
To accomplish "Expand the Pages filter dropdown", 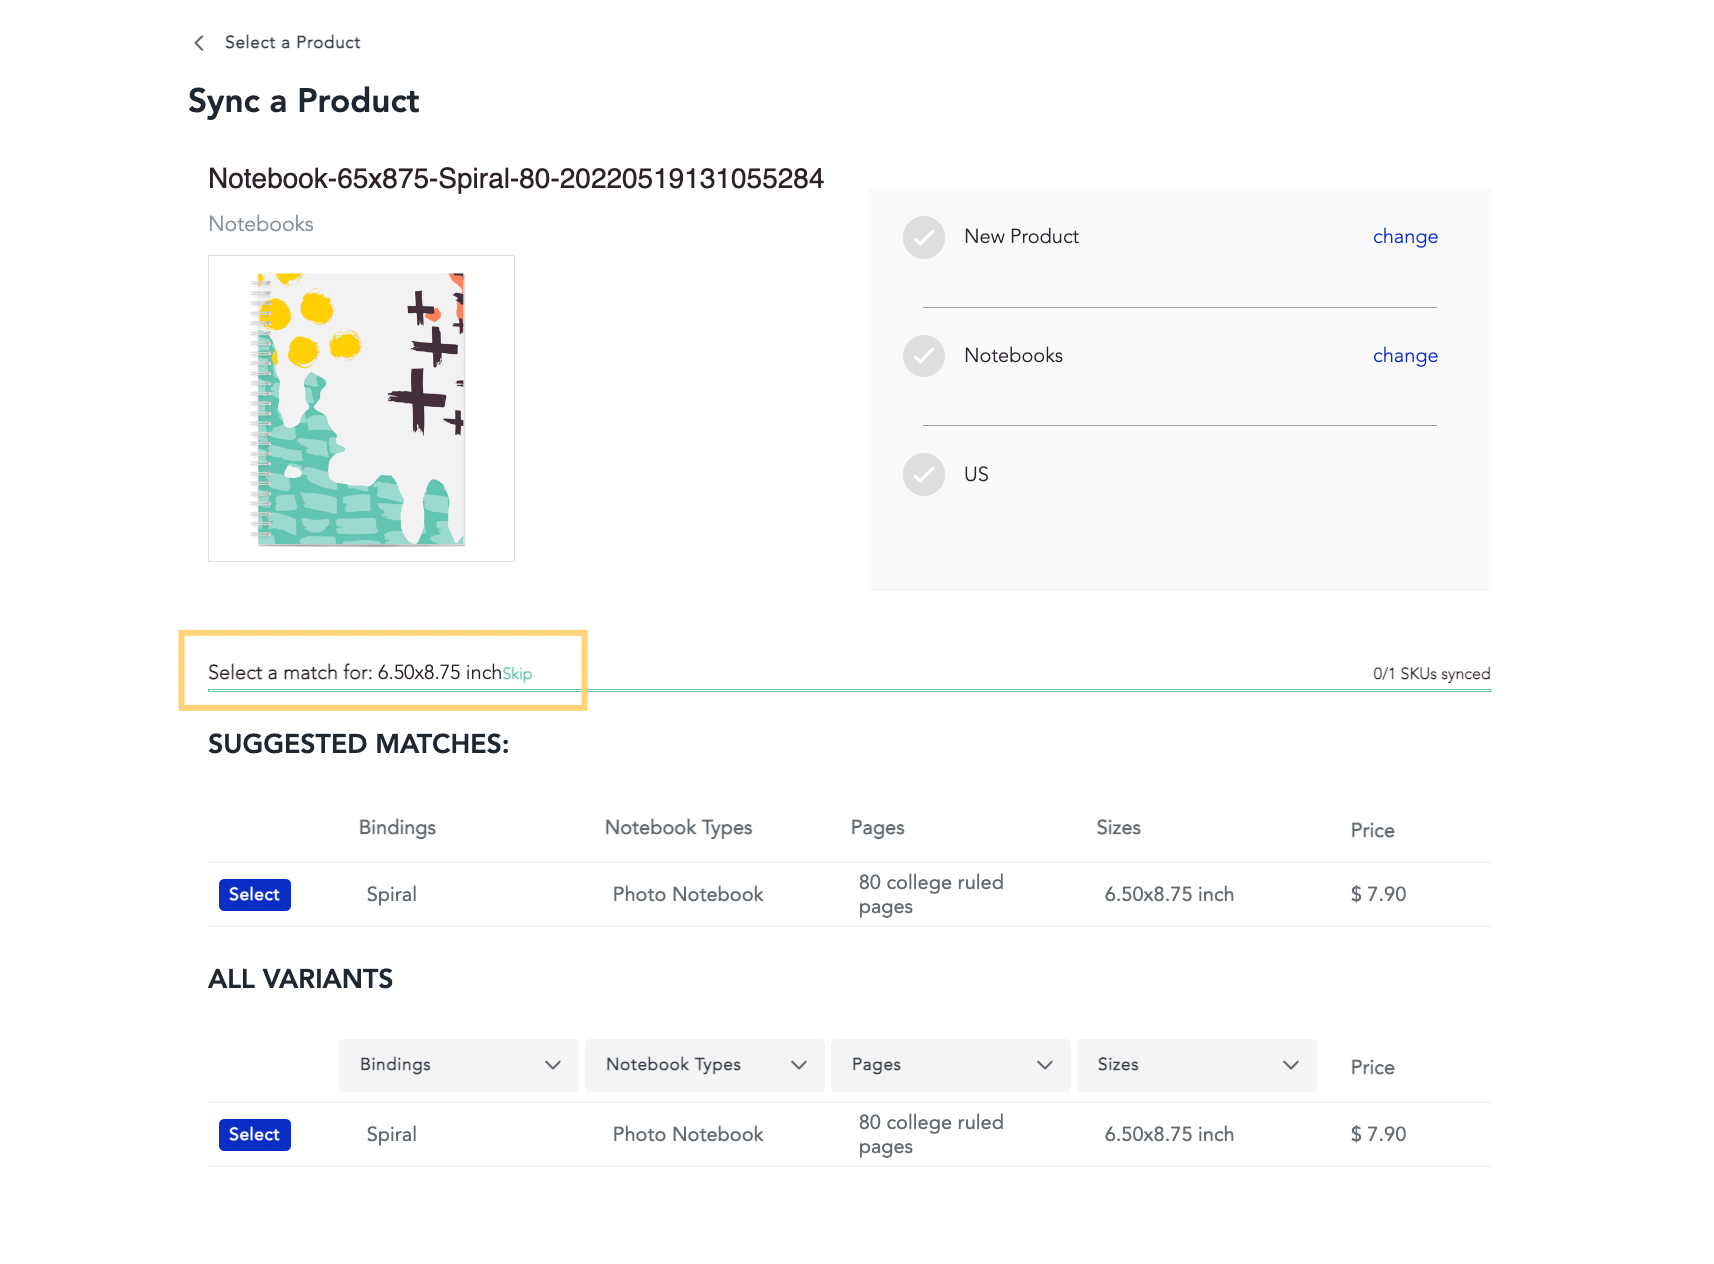I will point(951,1065).
